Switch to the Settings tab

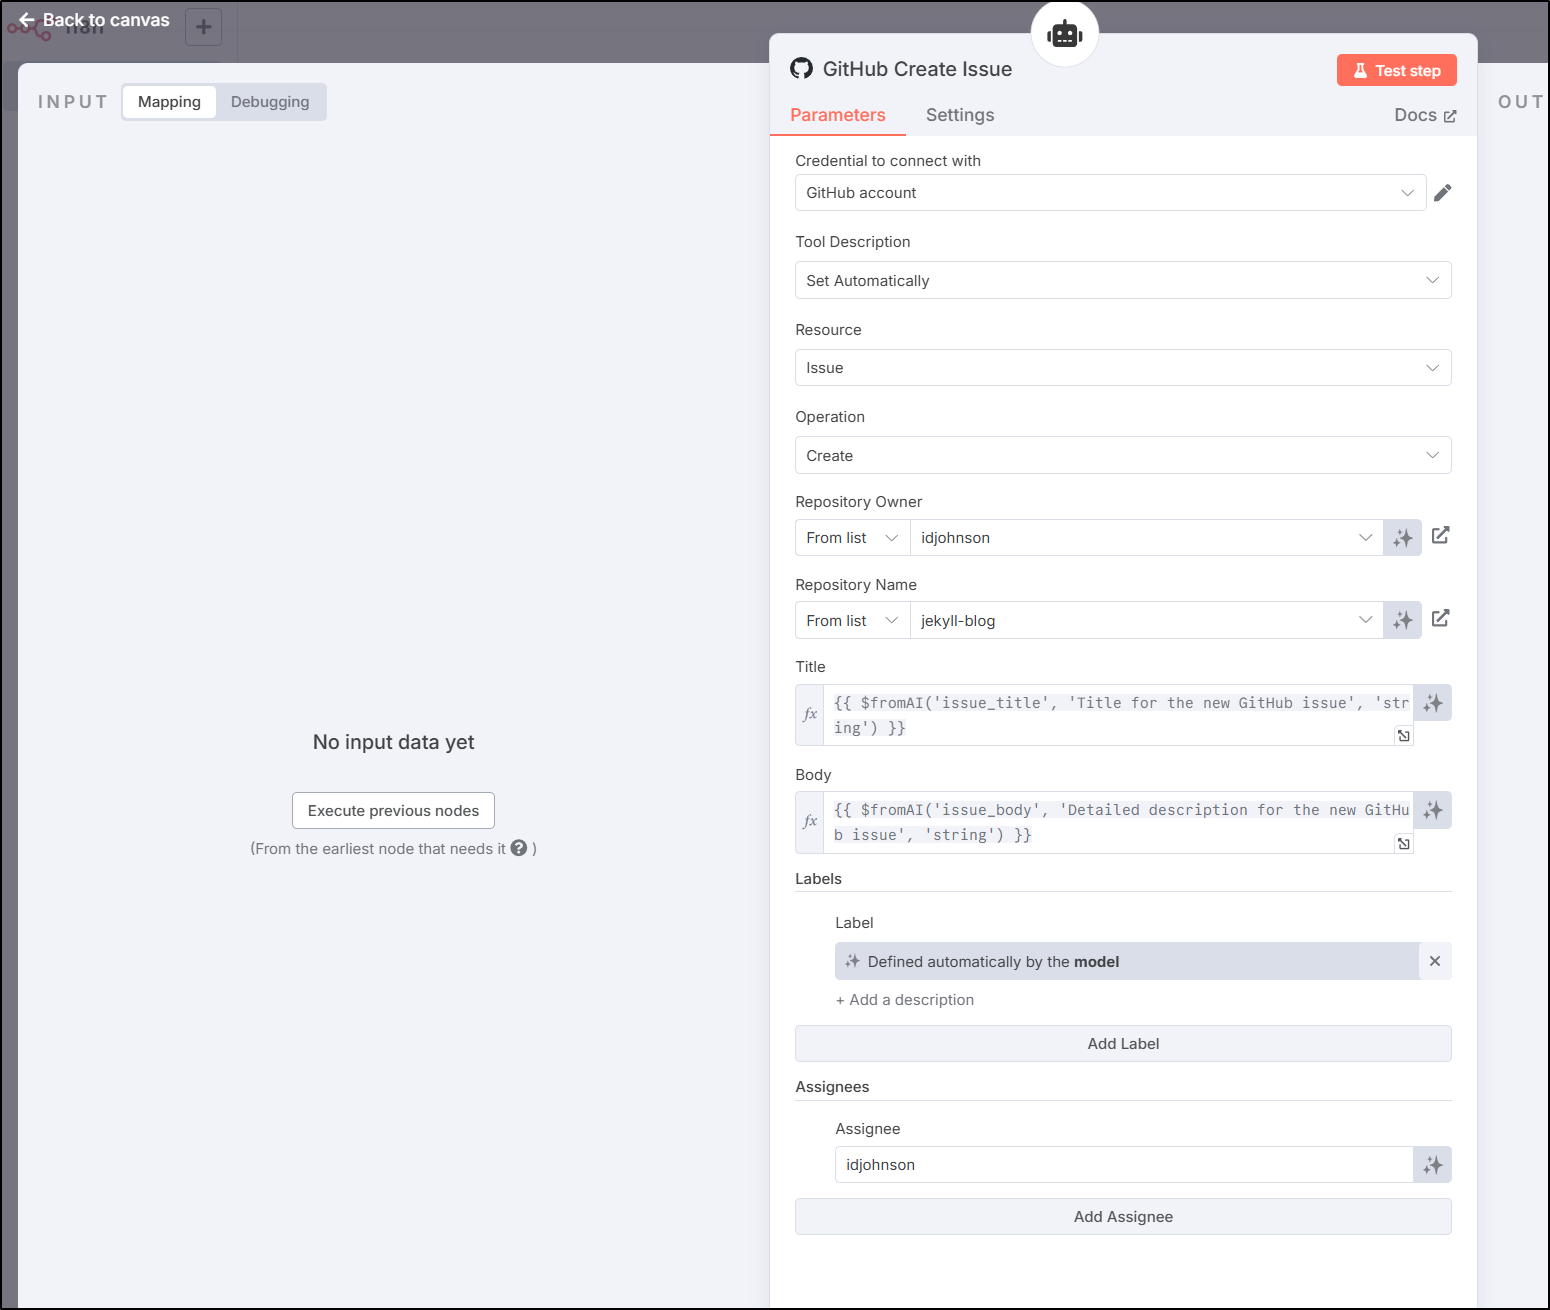point(960,115)
